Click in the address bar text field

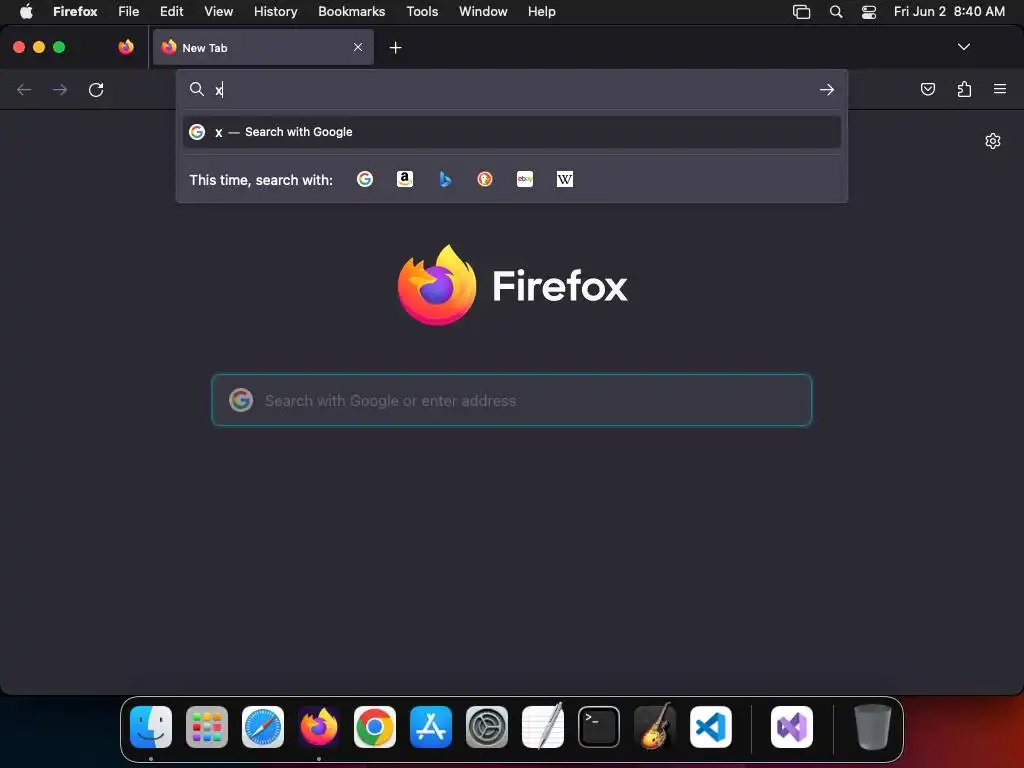click(513, 89)
